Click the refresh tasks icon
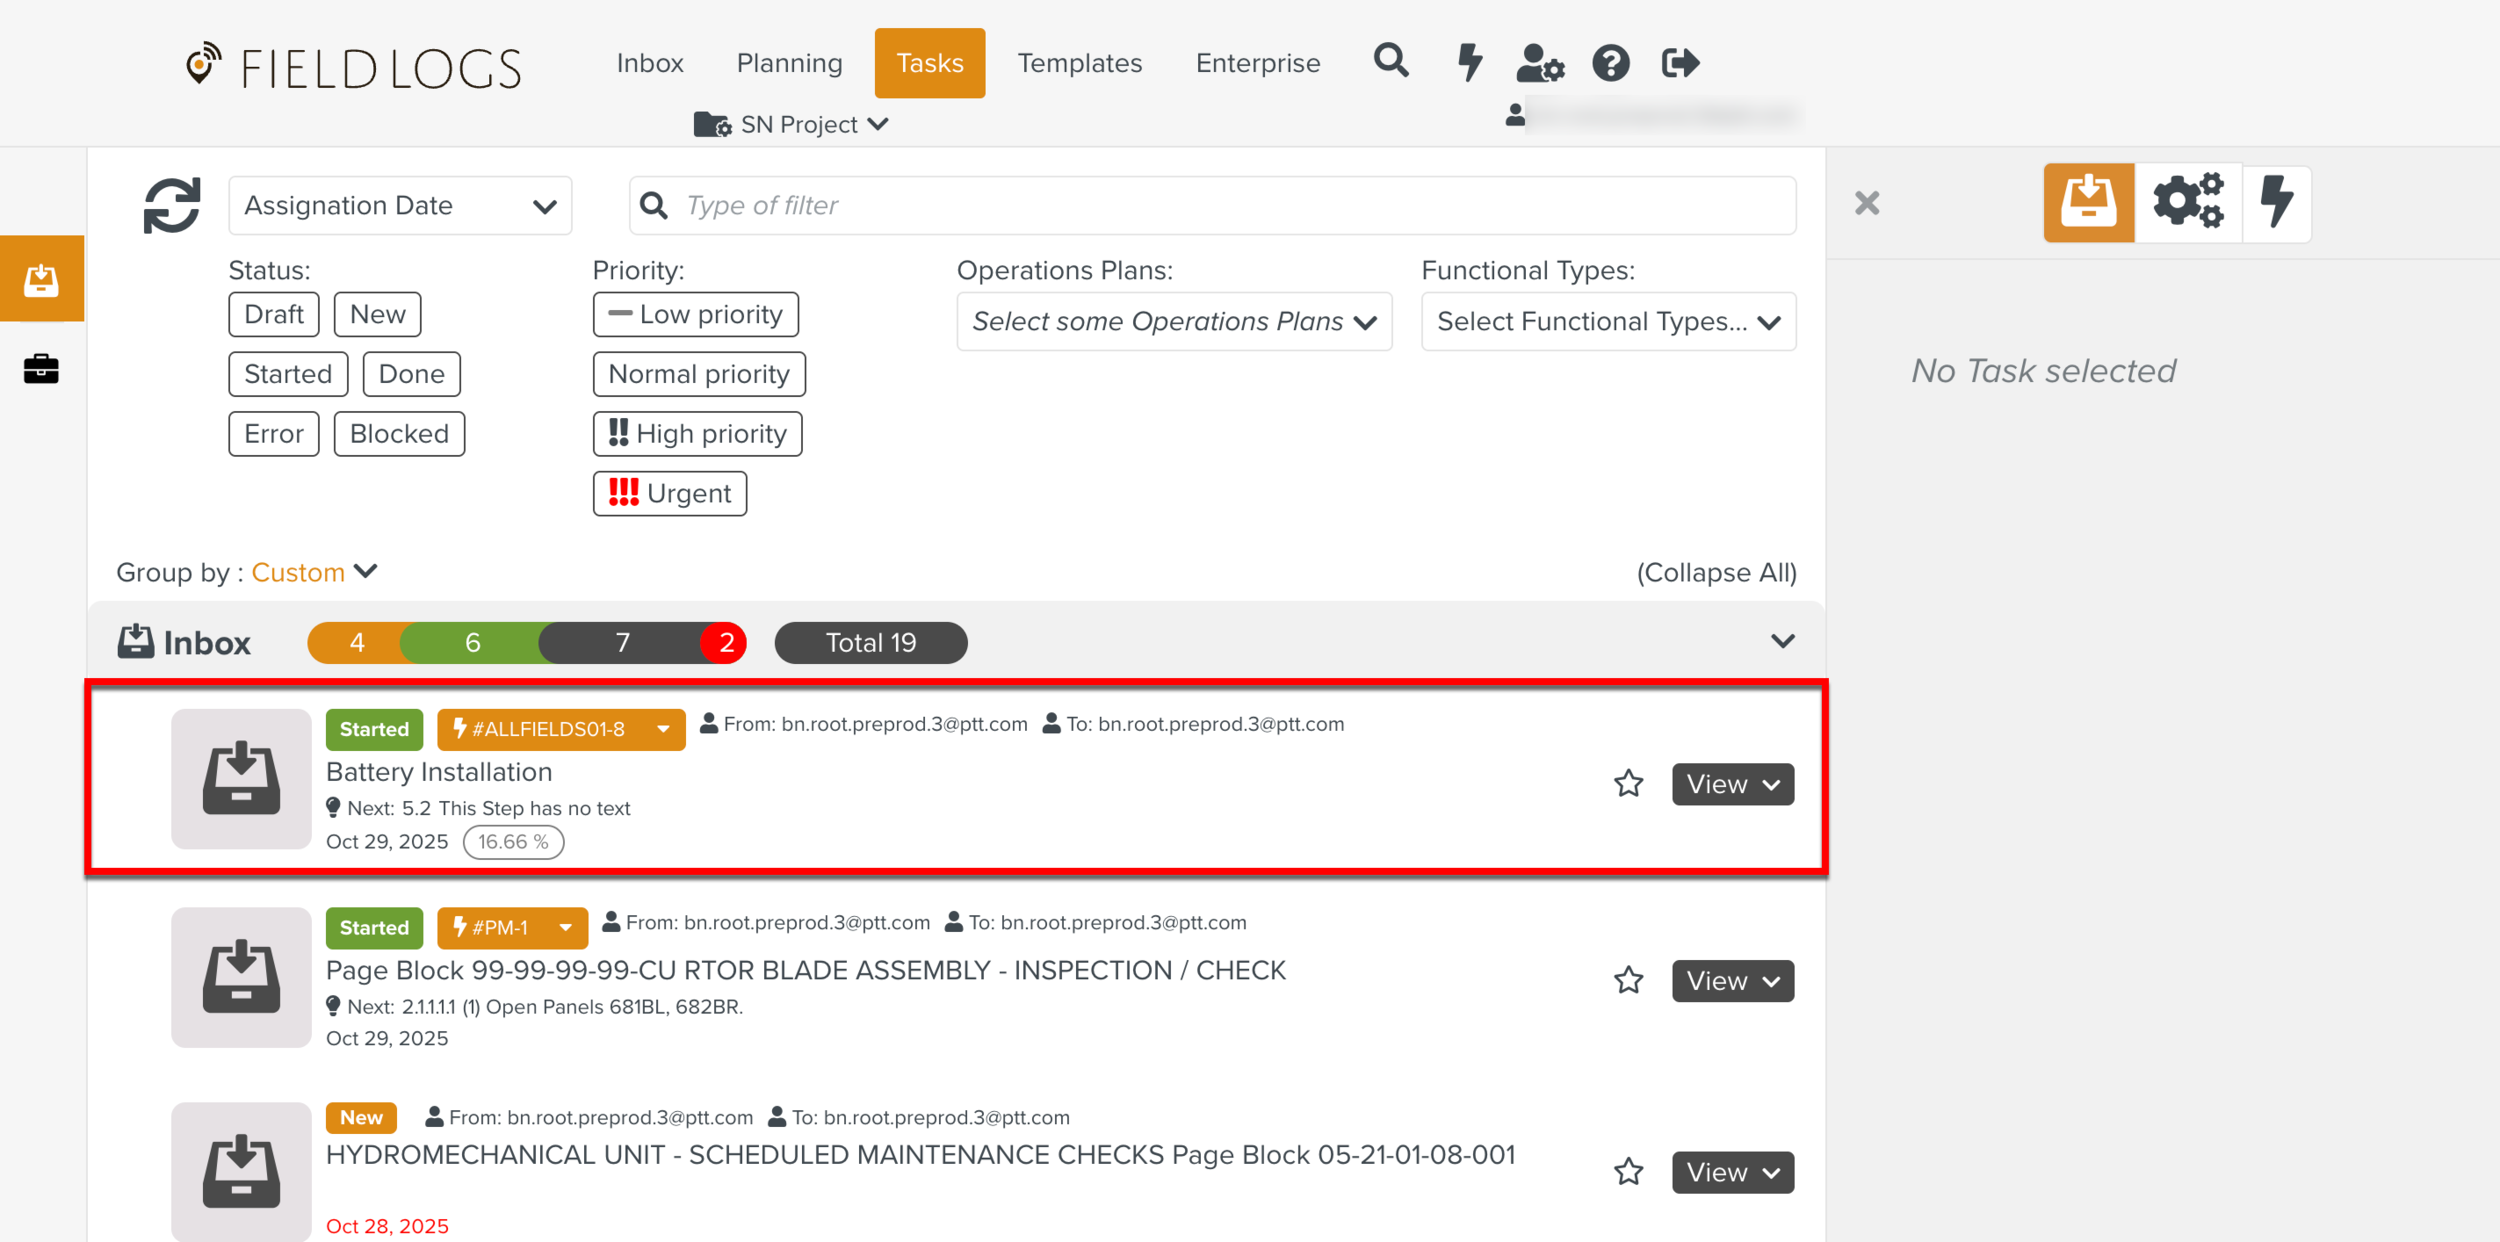 (172, 206)
